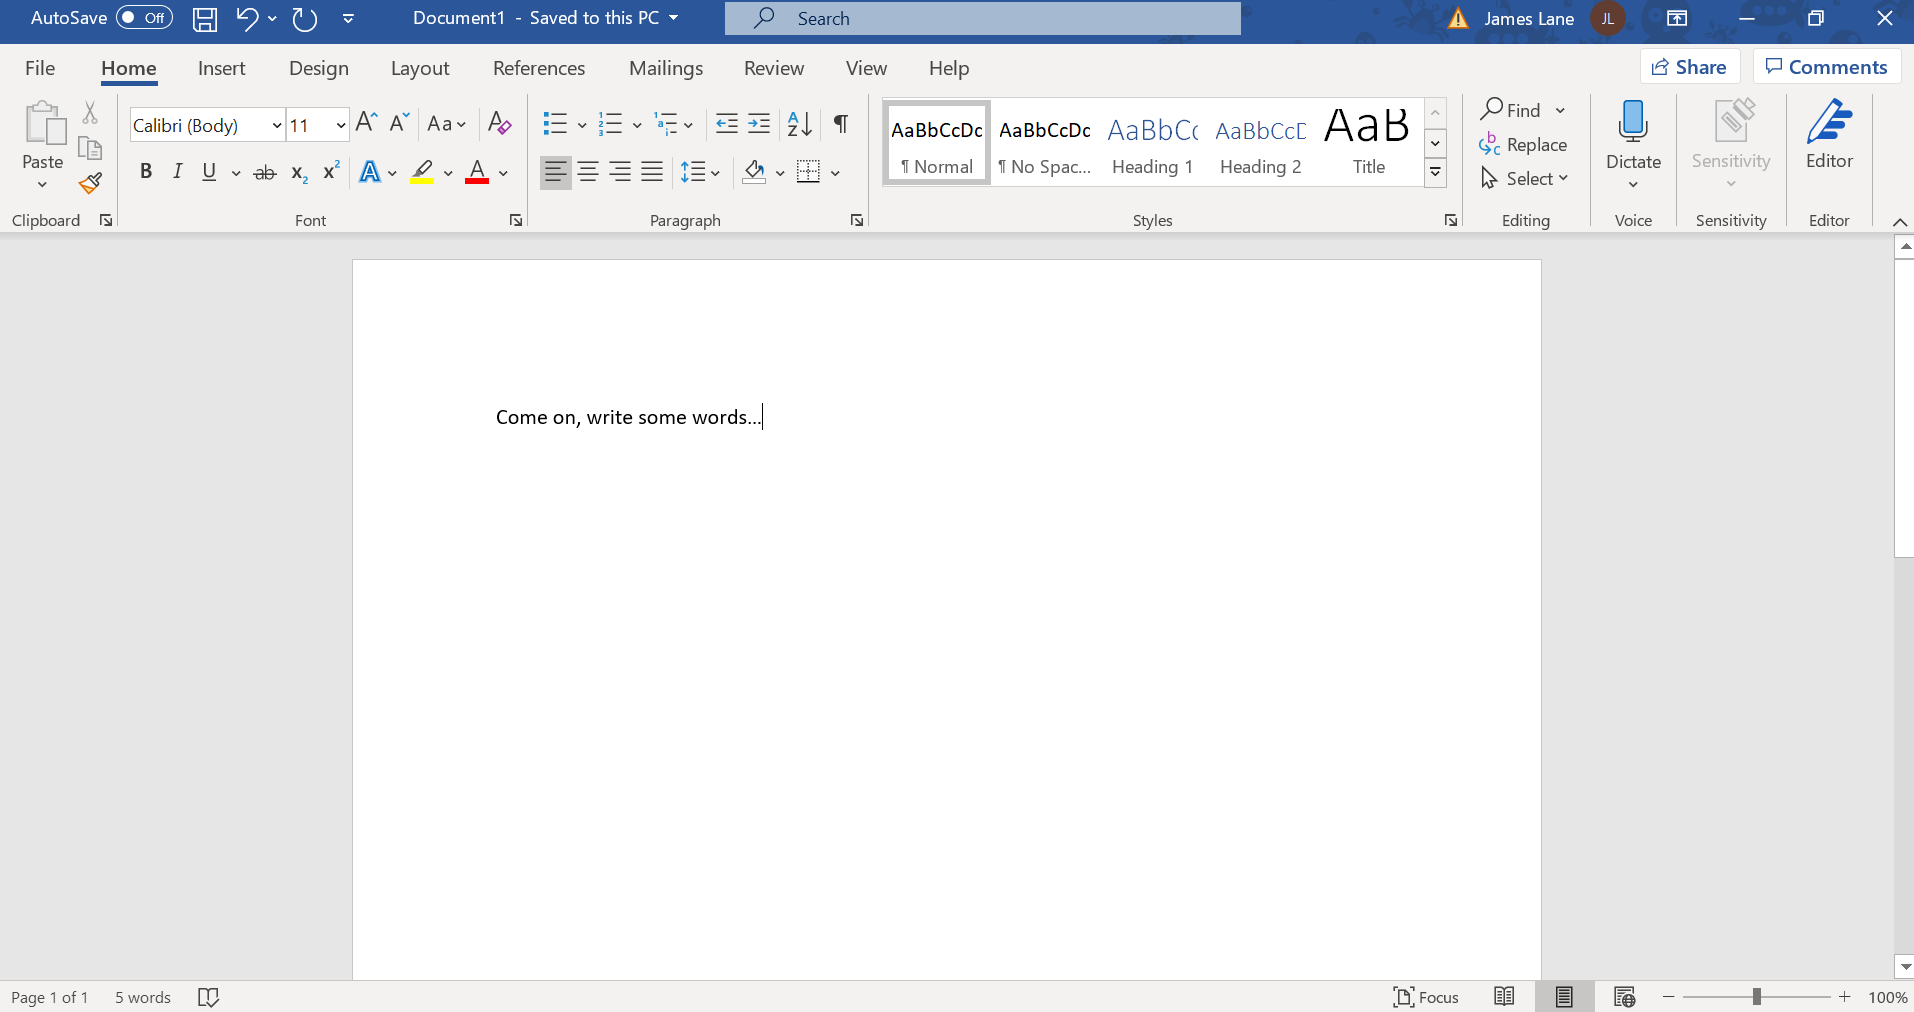This screenshot has height=1012, width=1914.
Task: Apply the red font color swatch
Action: pos(477,173)
